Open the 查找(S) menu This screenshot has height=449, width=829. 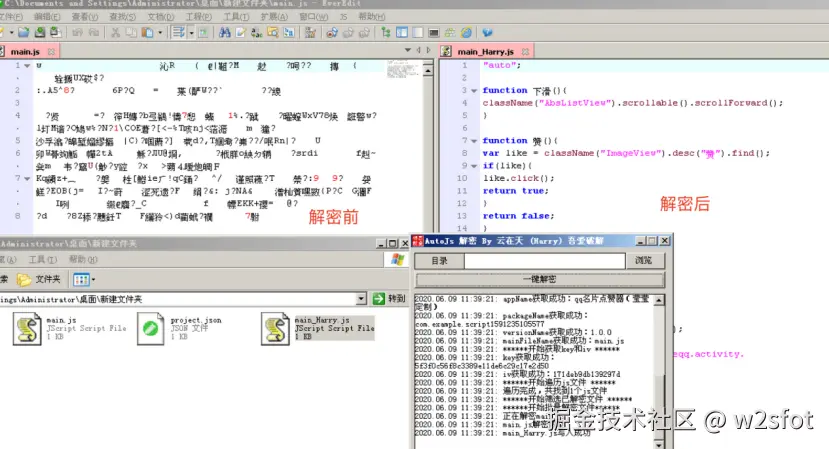pyautogui.click(x=122, y=17)
